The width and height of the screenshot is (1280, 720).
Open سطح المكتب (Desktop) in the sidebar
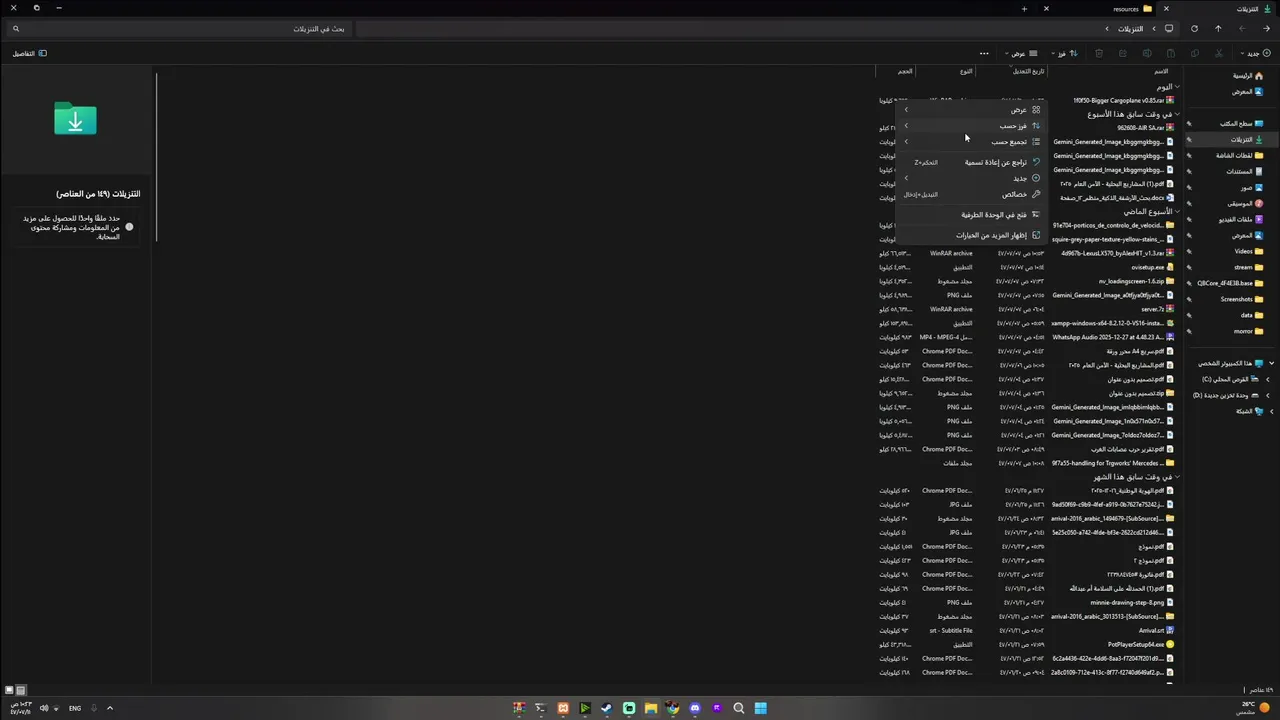coord(1241,124)
